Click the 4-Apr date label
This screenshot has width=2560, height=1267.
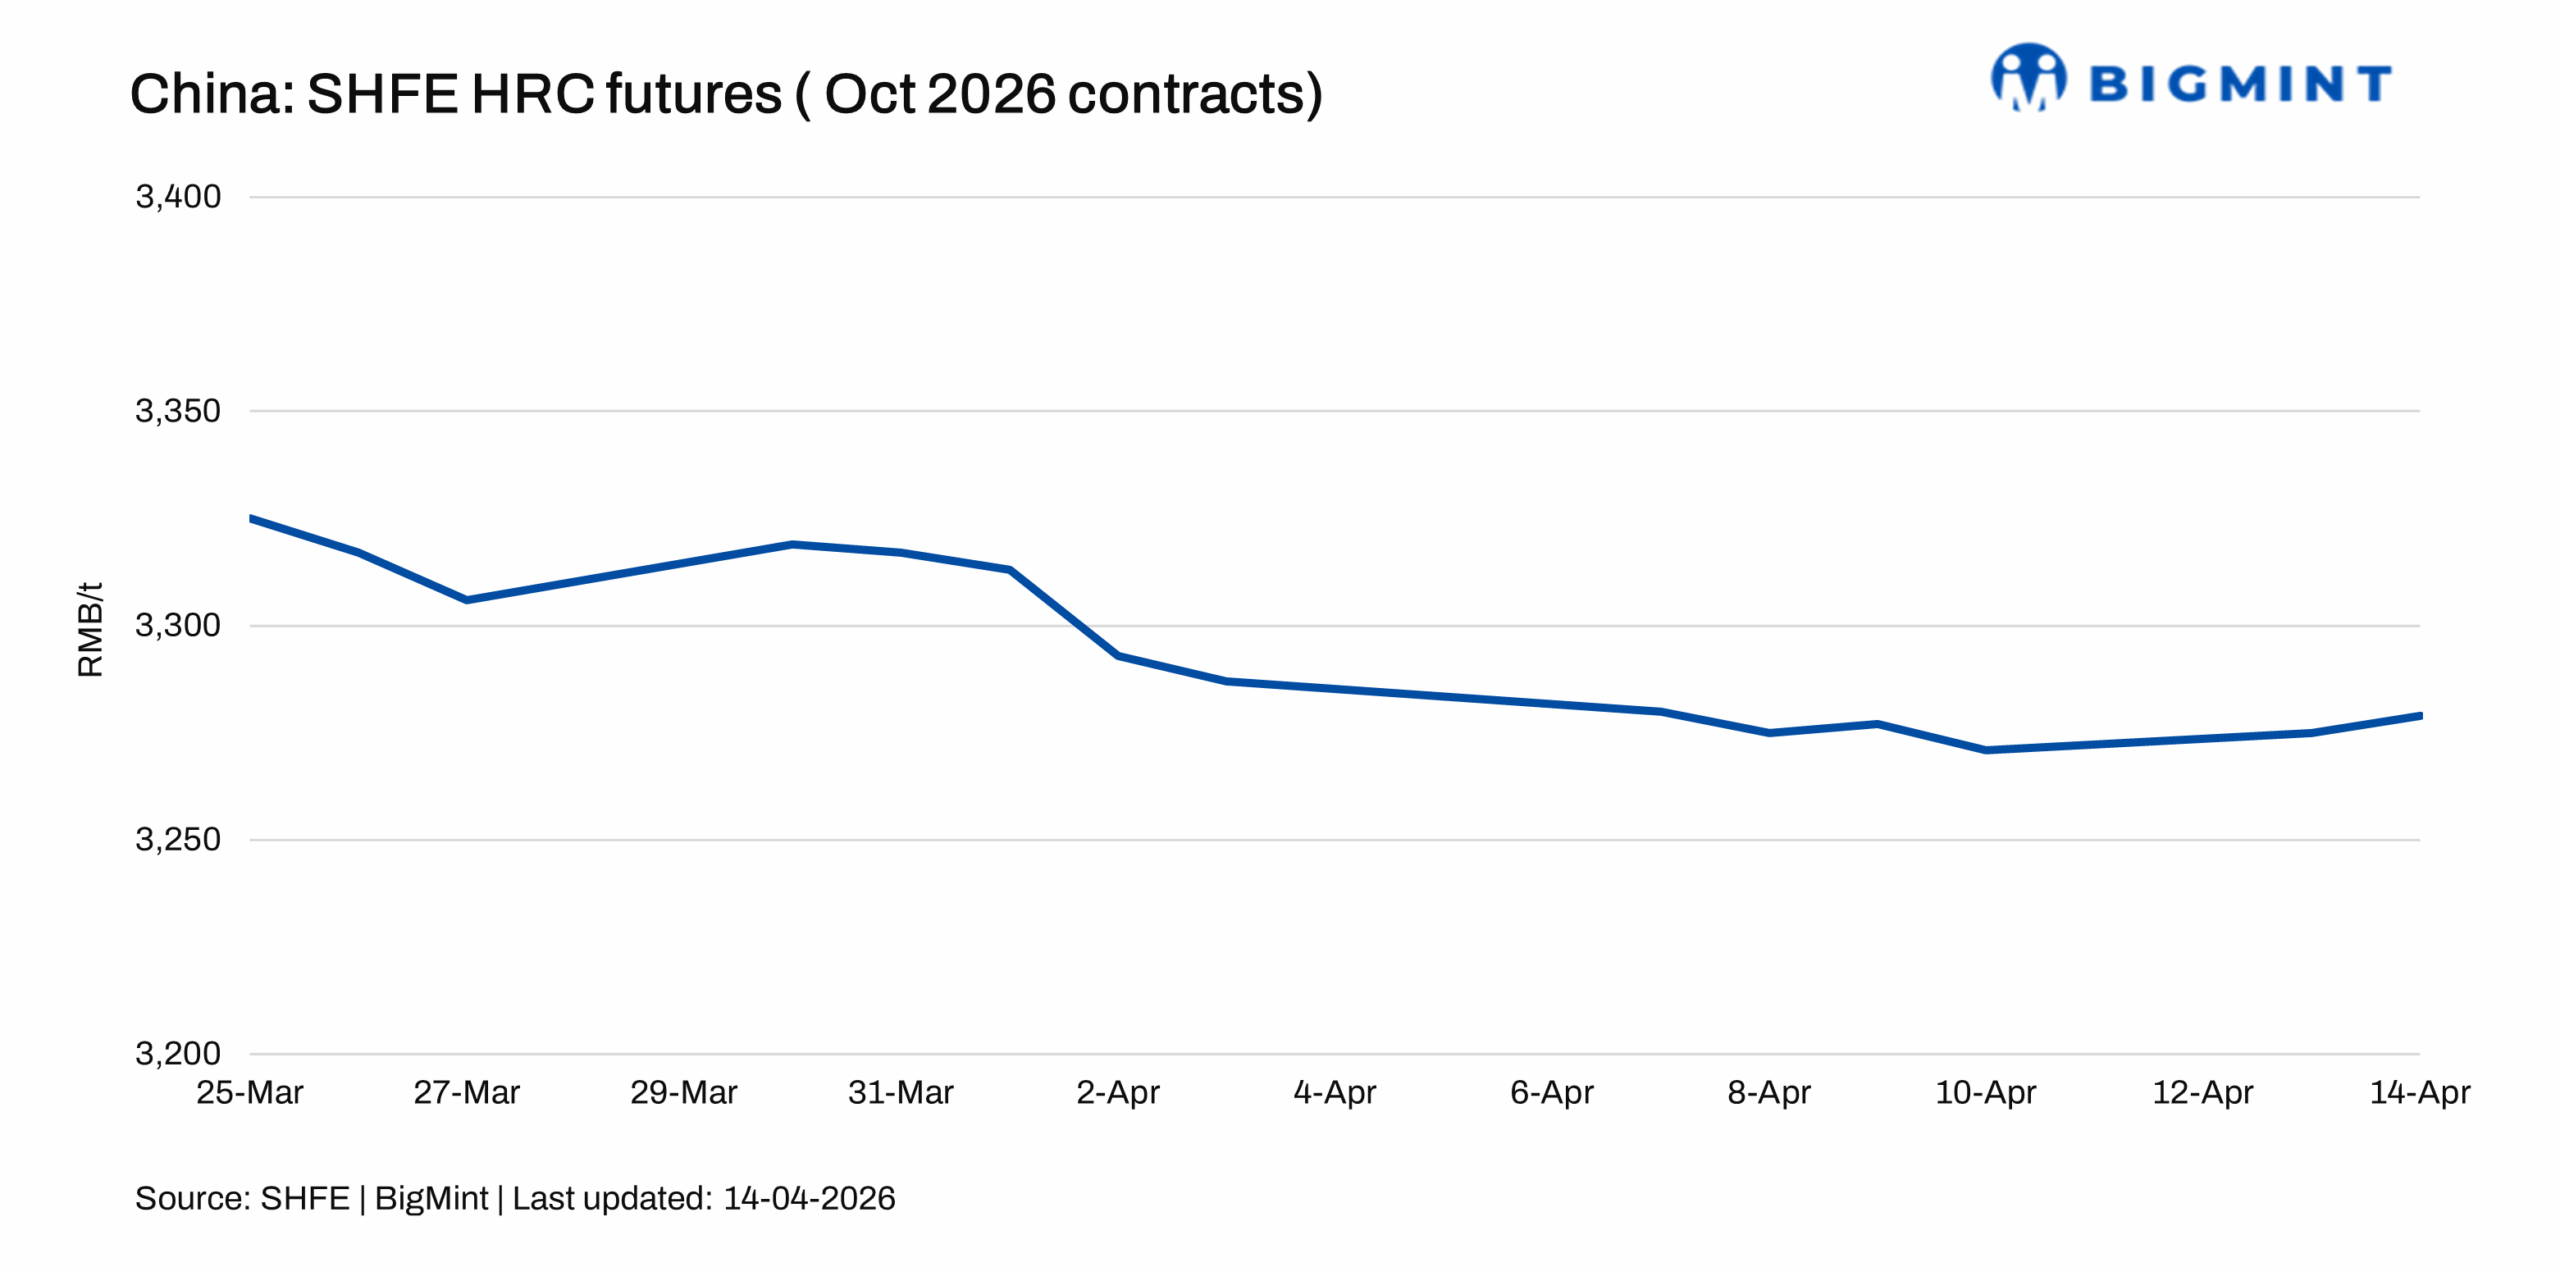click(1334, 1092)
